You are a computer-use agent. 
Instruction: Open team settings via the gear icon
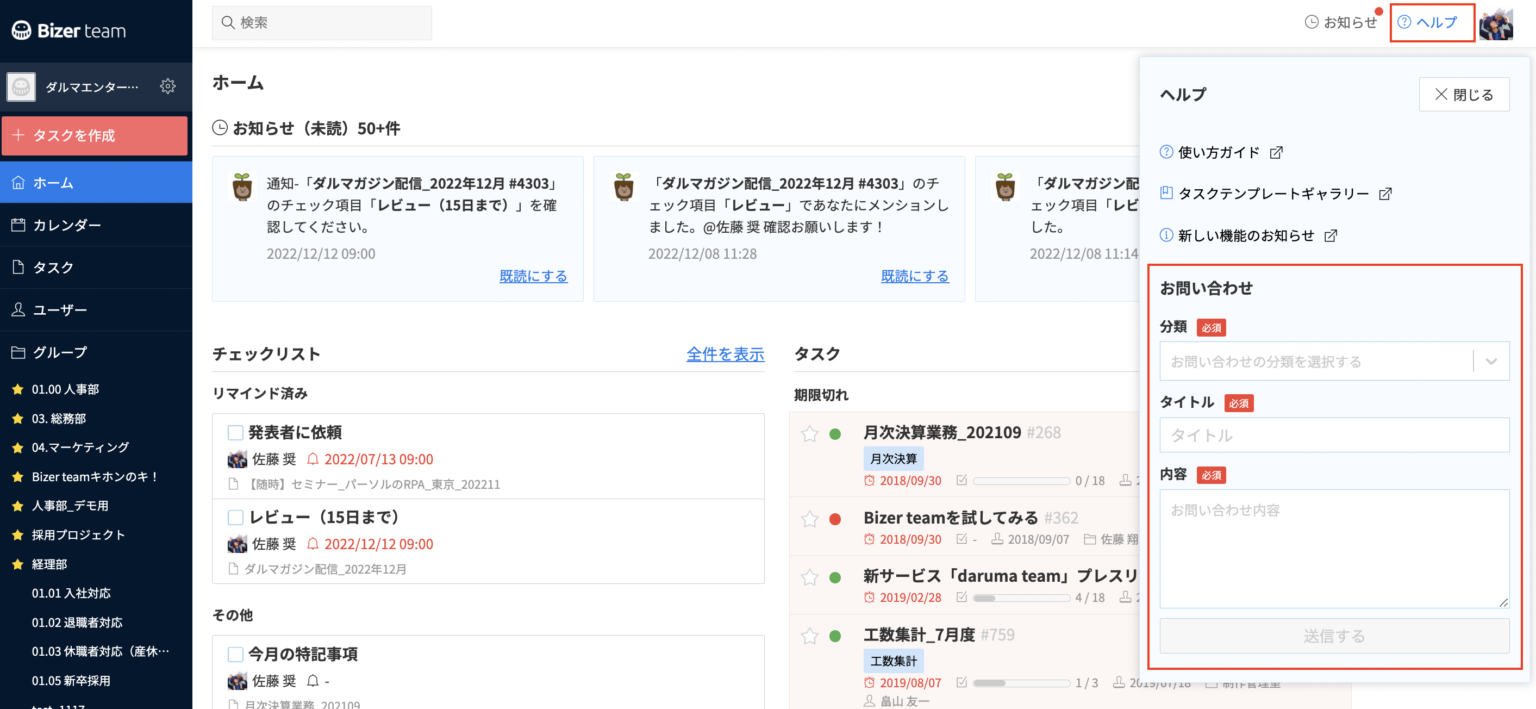point(168,87)
